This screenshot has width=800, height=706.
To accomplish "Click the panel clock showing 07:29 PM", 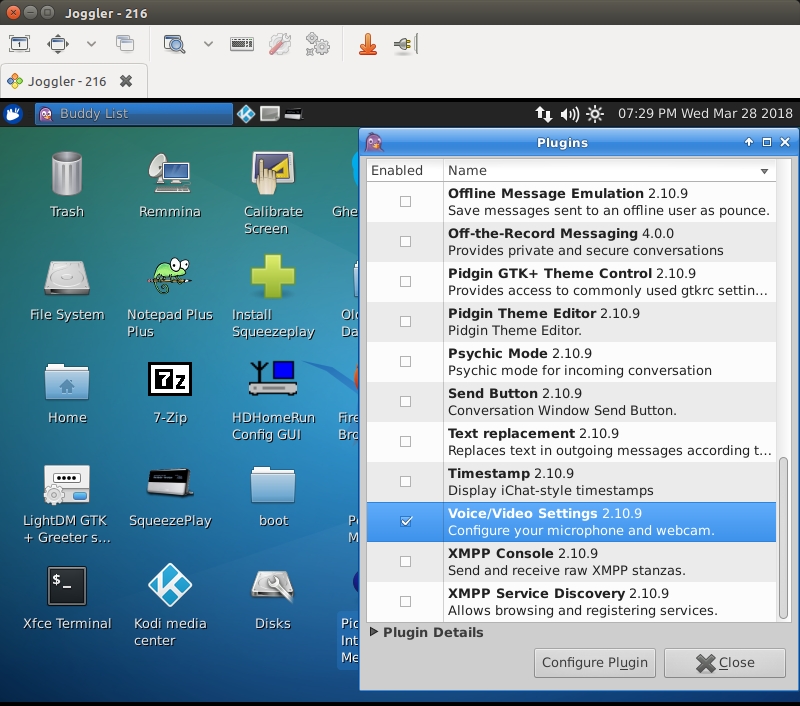I will pyautogui.click(x=705, y=113).
